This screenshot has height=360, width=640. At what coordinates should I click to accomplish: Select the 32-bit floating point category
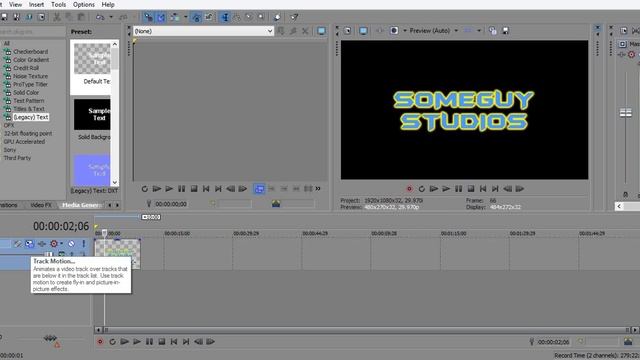28,133
